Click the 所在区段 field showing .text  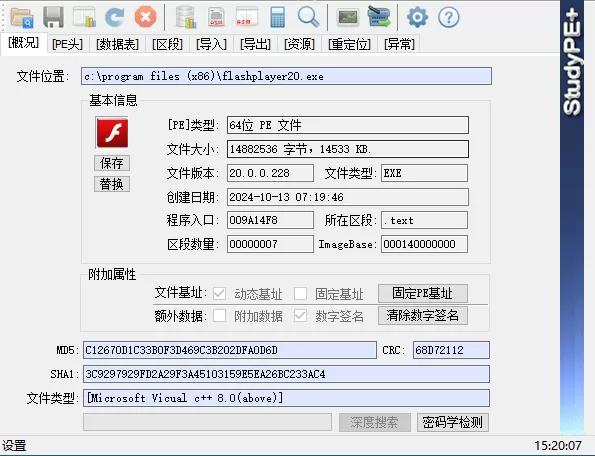[424, 220]
